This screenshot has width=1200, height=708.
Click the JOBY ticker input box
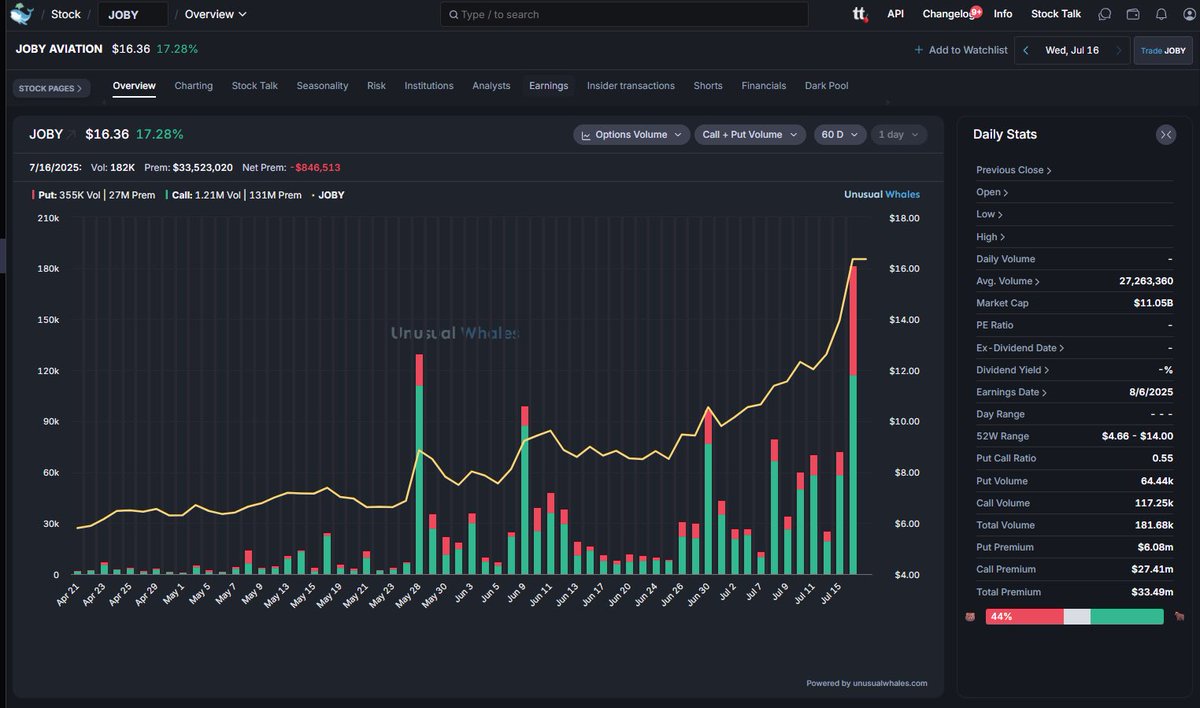tap(133, 14)
